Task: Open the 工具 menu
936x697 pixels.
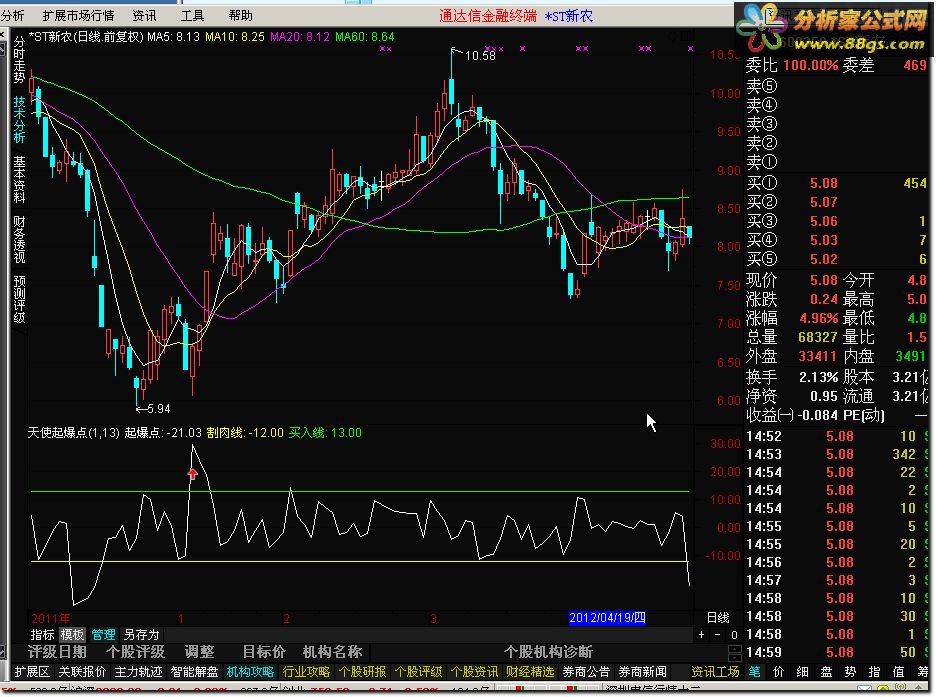Action: [x=192, y=16]
